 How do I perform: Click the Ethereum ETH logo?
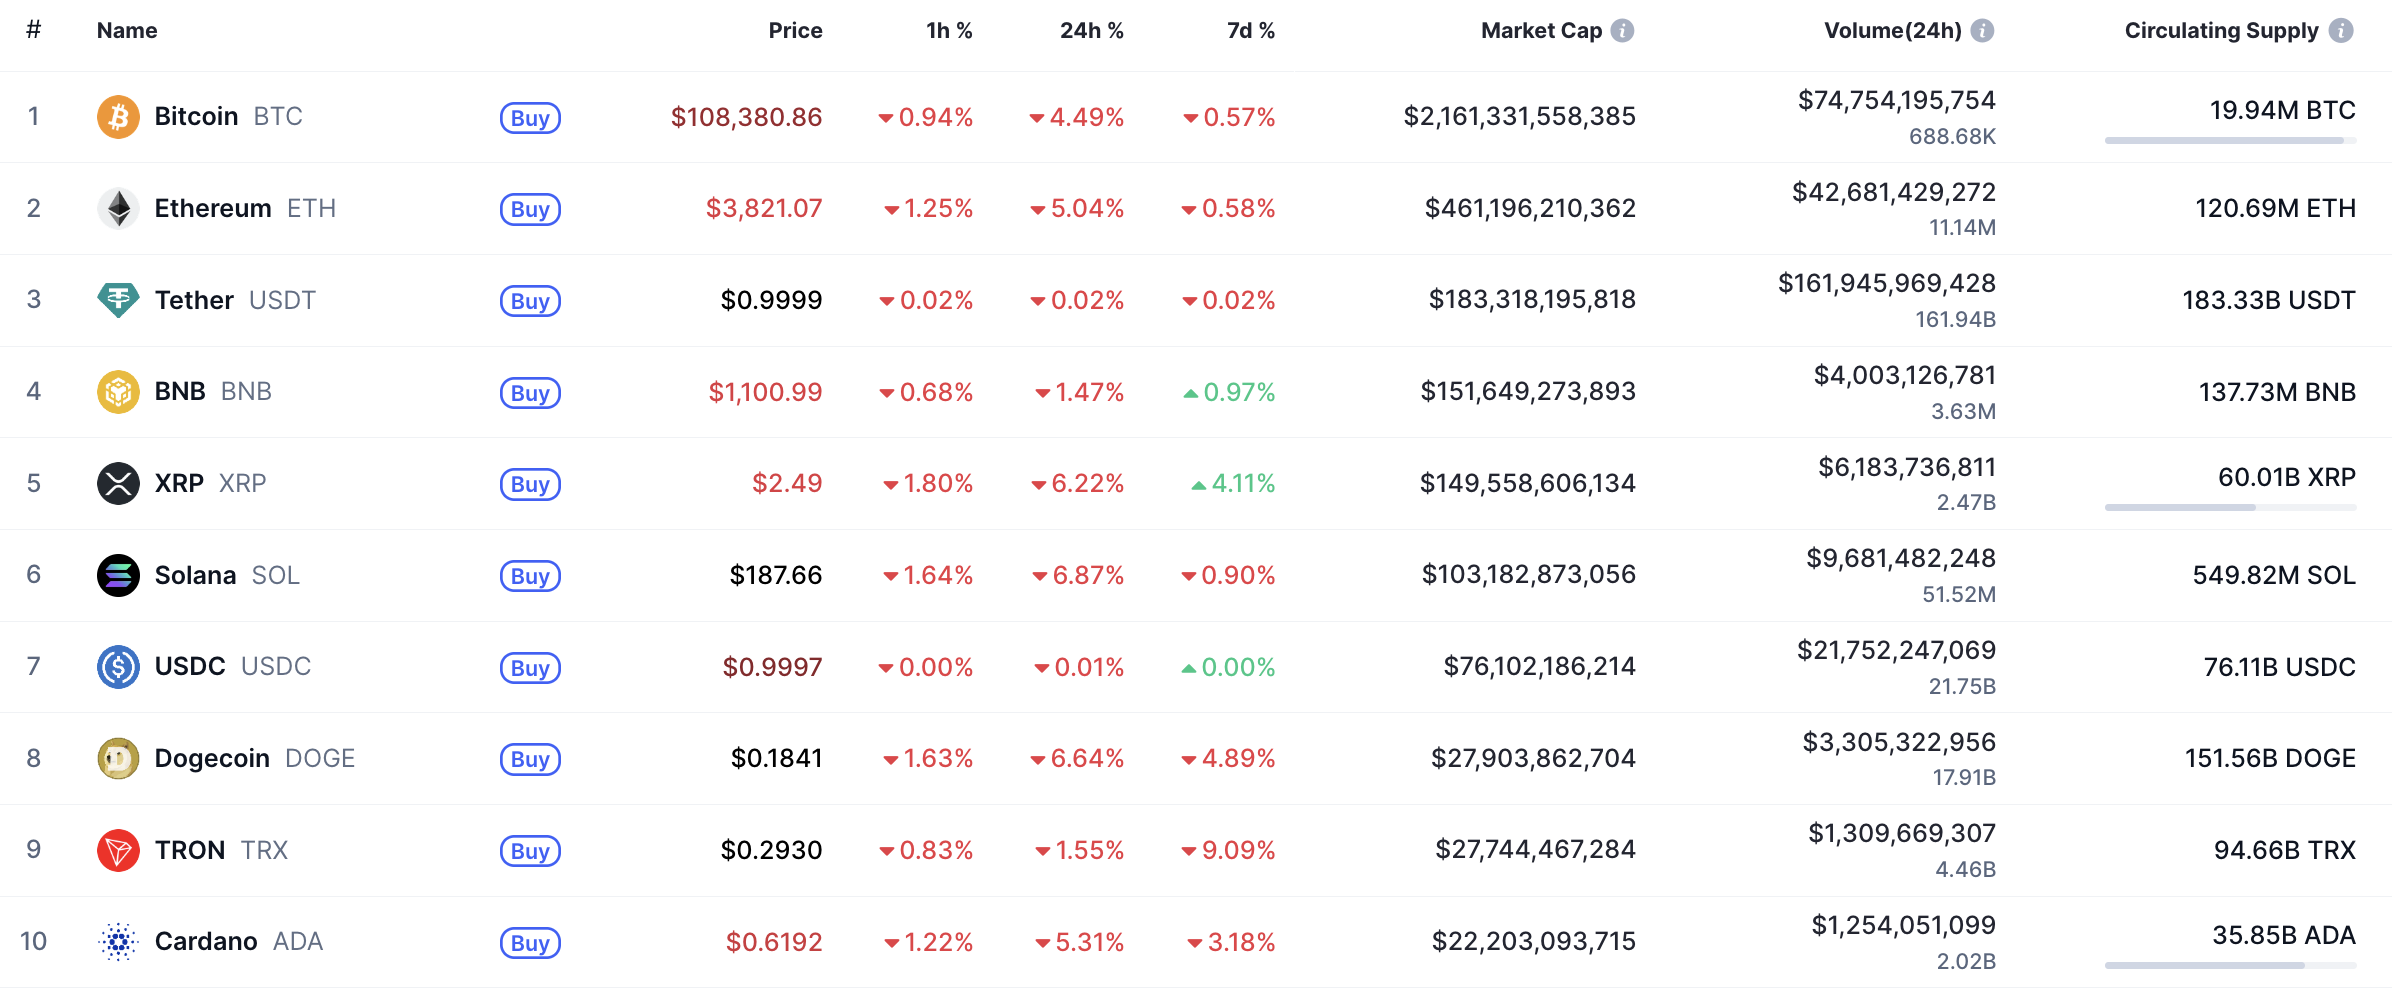tap(118, 208)
